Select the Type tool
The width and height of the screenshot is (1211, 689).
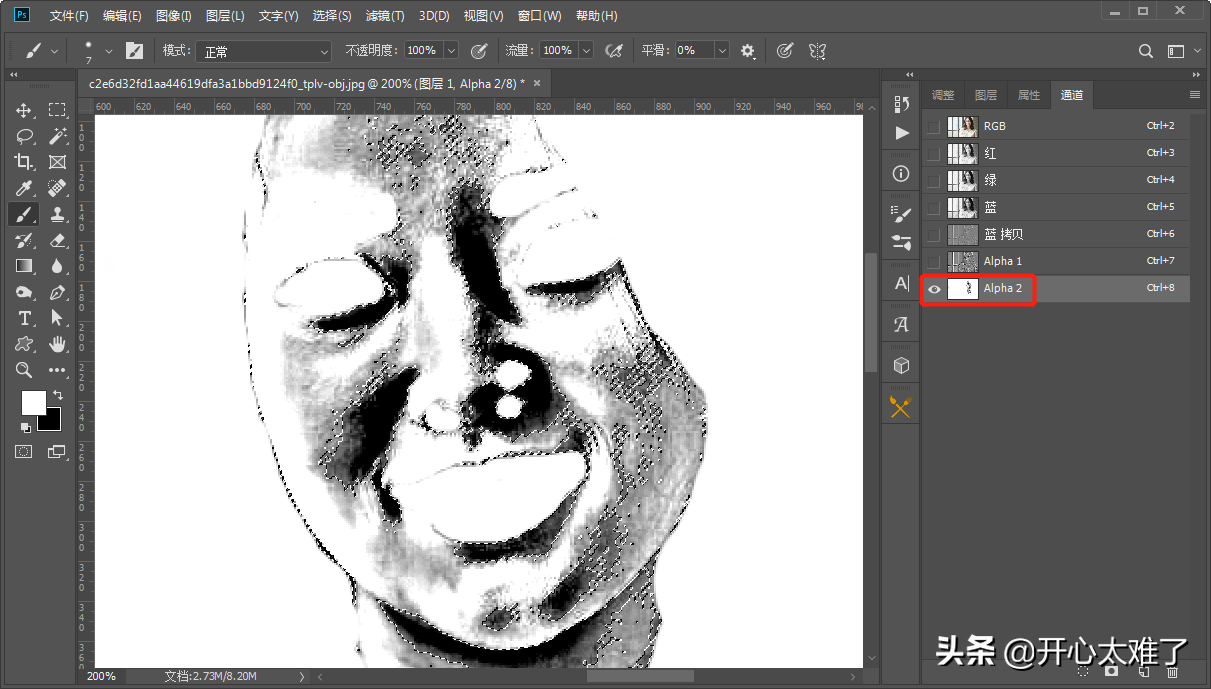24,318
